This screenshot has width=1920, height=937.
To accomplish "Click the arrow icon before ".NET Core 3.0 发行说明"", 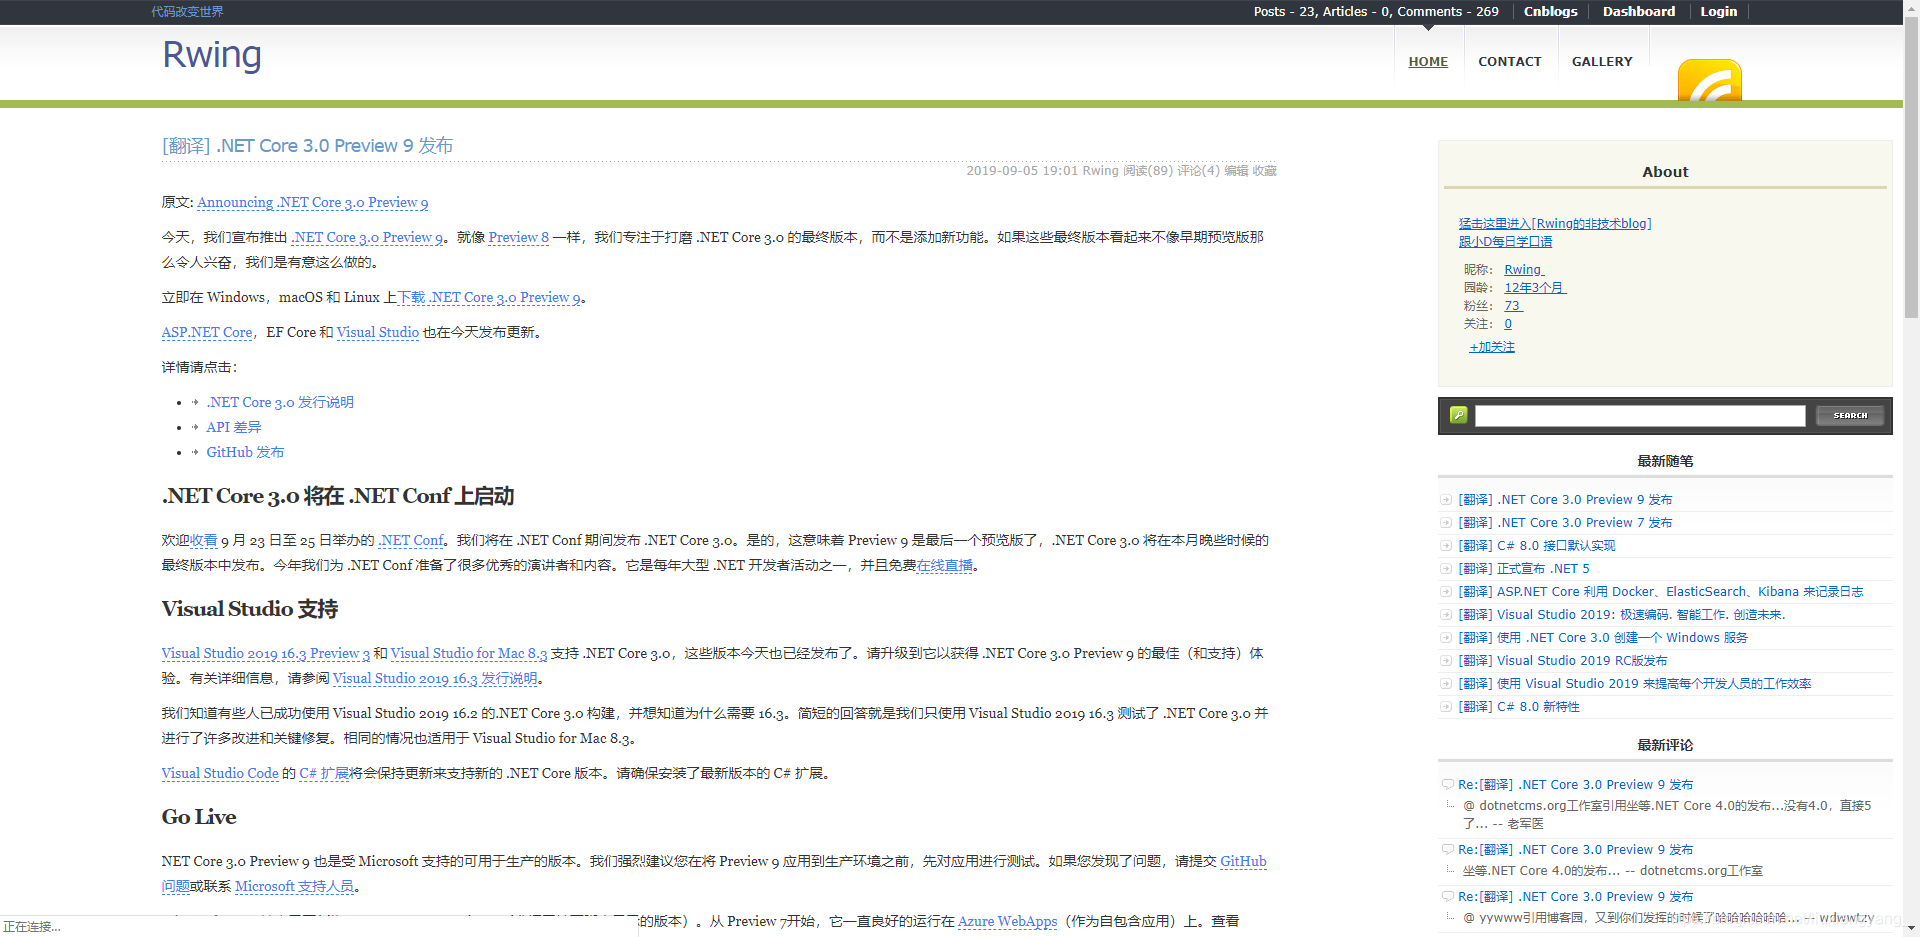I will (194, 402).
